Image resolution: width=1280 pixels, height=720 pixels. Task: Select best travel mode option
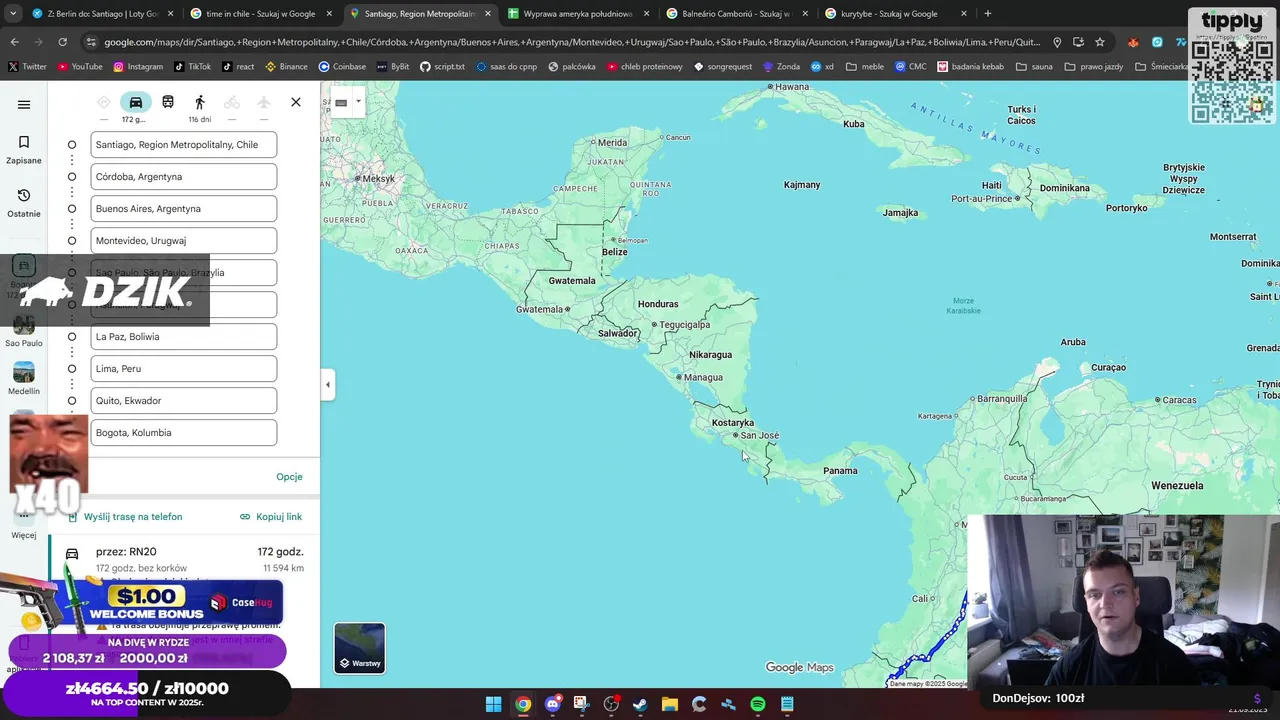(x=104, y=103)
